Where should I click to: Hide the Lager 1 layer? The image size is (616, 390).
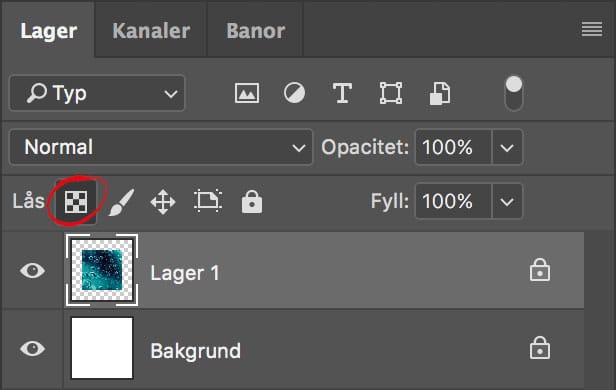pos(32,270)
